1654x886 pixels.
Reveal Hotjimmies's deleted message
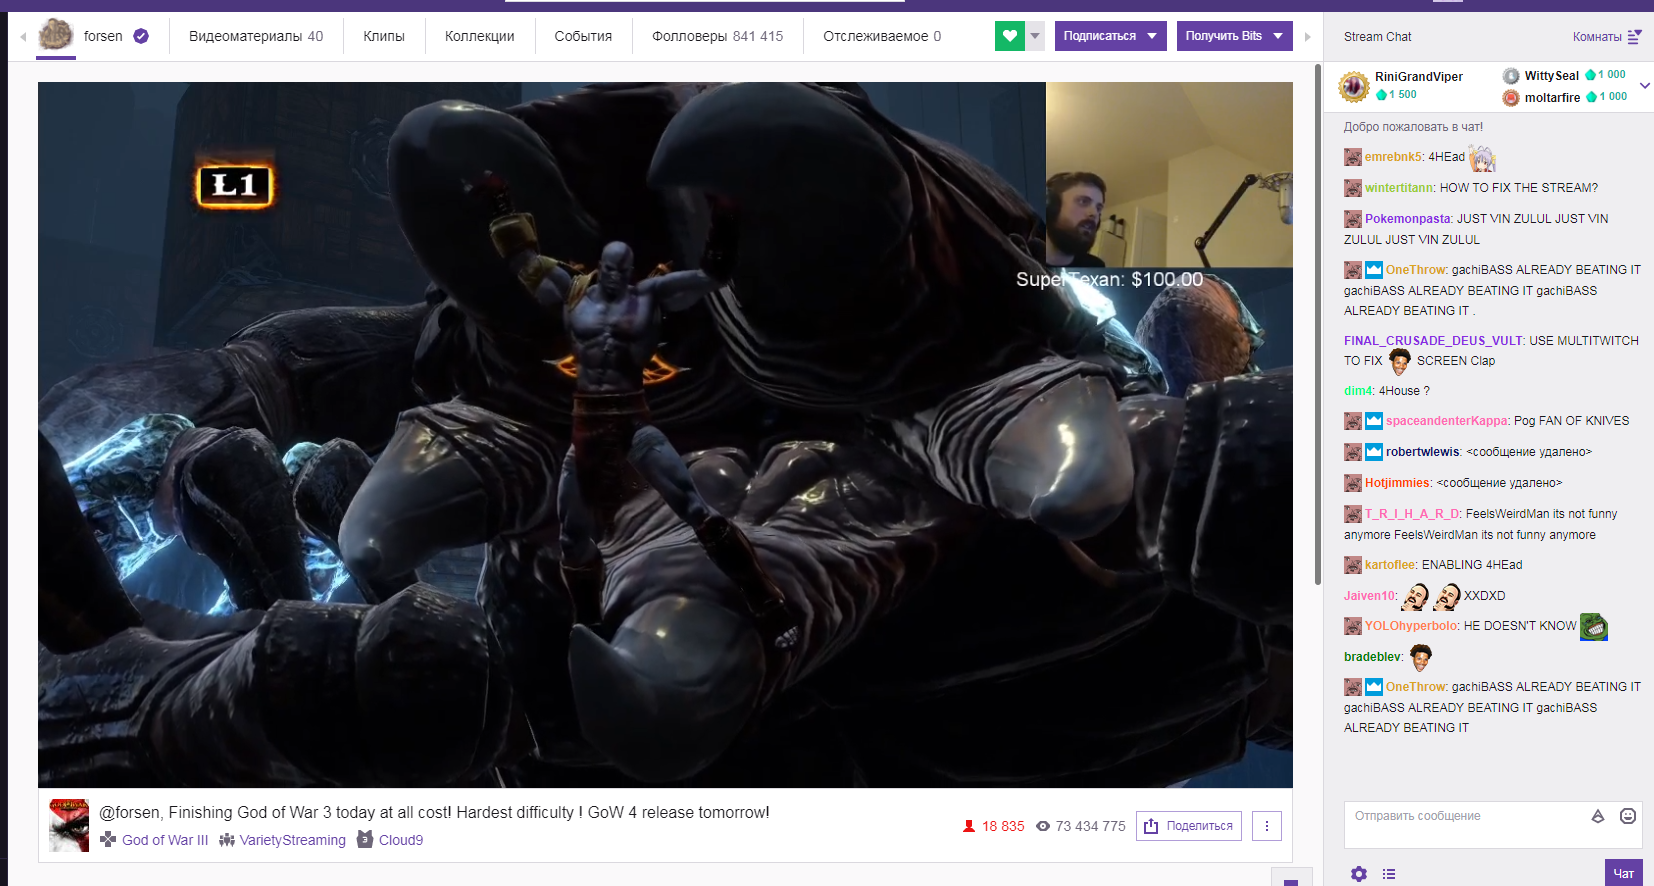pos(1499,483)
